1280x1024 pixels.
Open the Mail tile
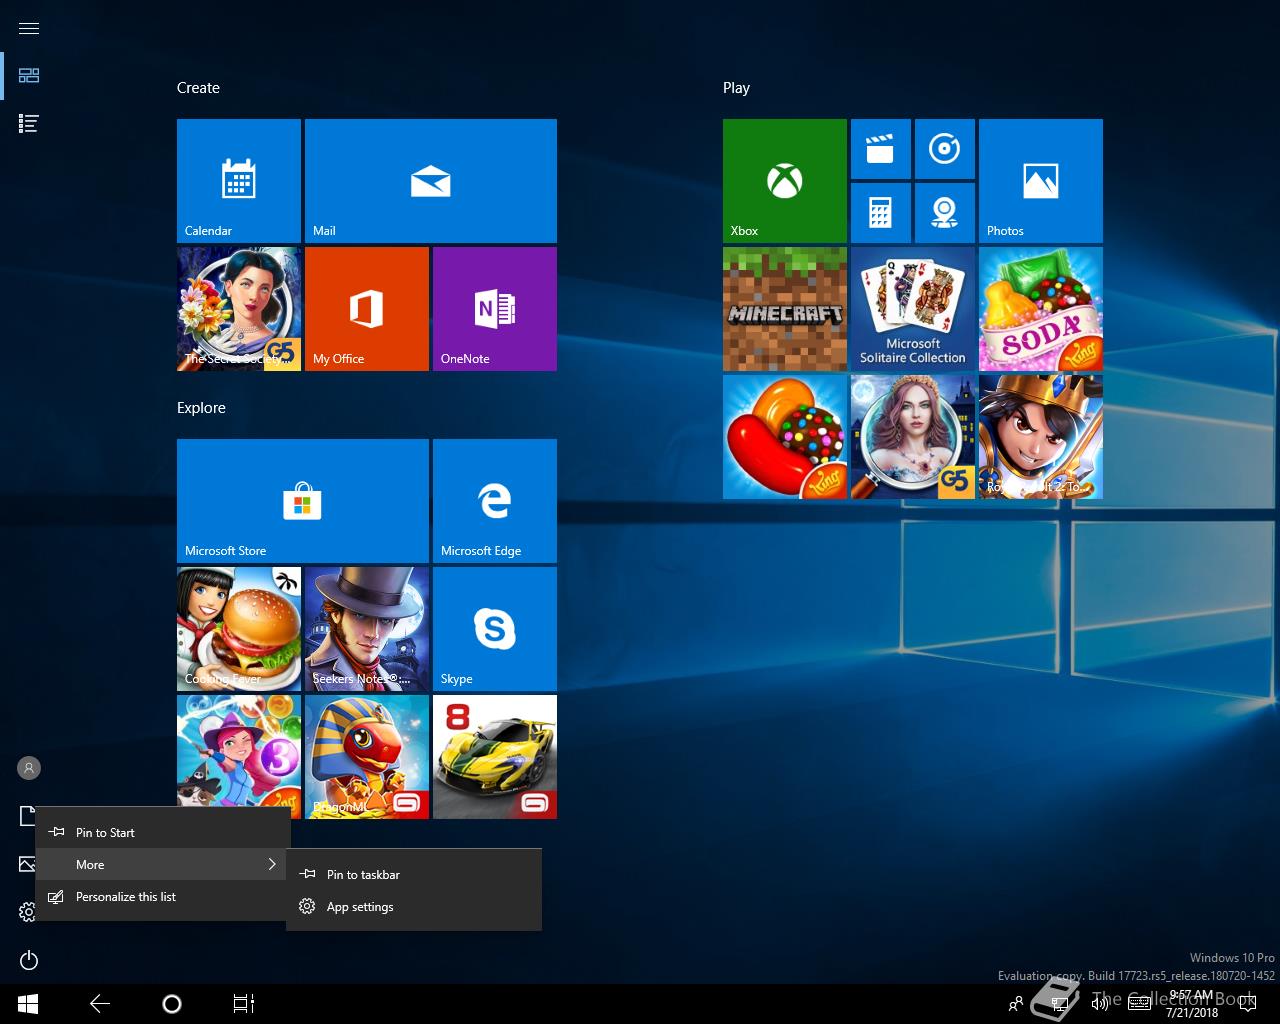[431, 181]
